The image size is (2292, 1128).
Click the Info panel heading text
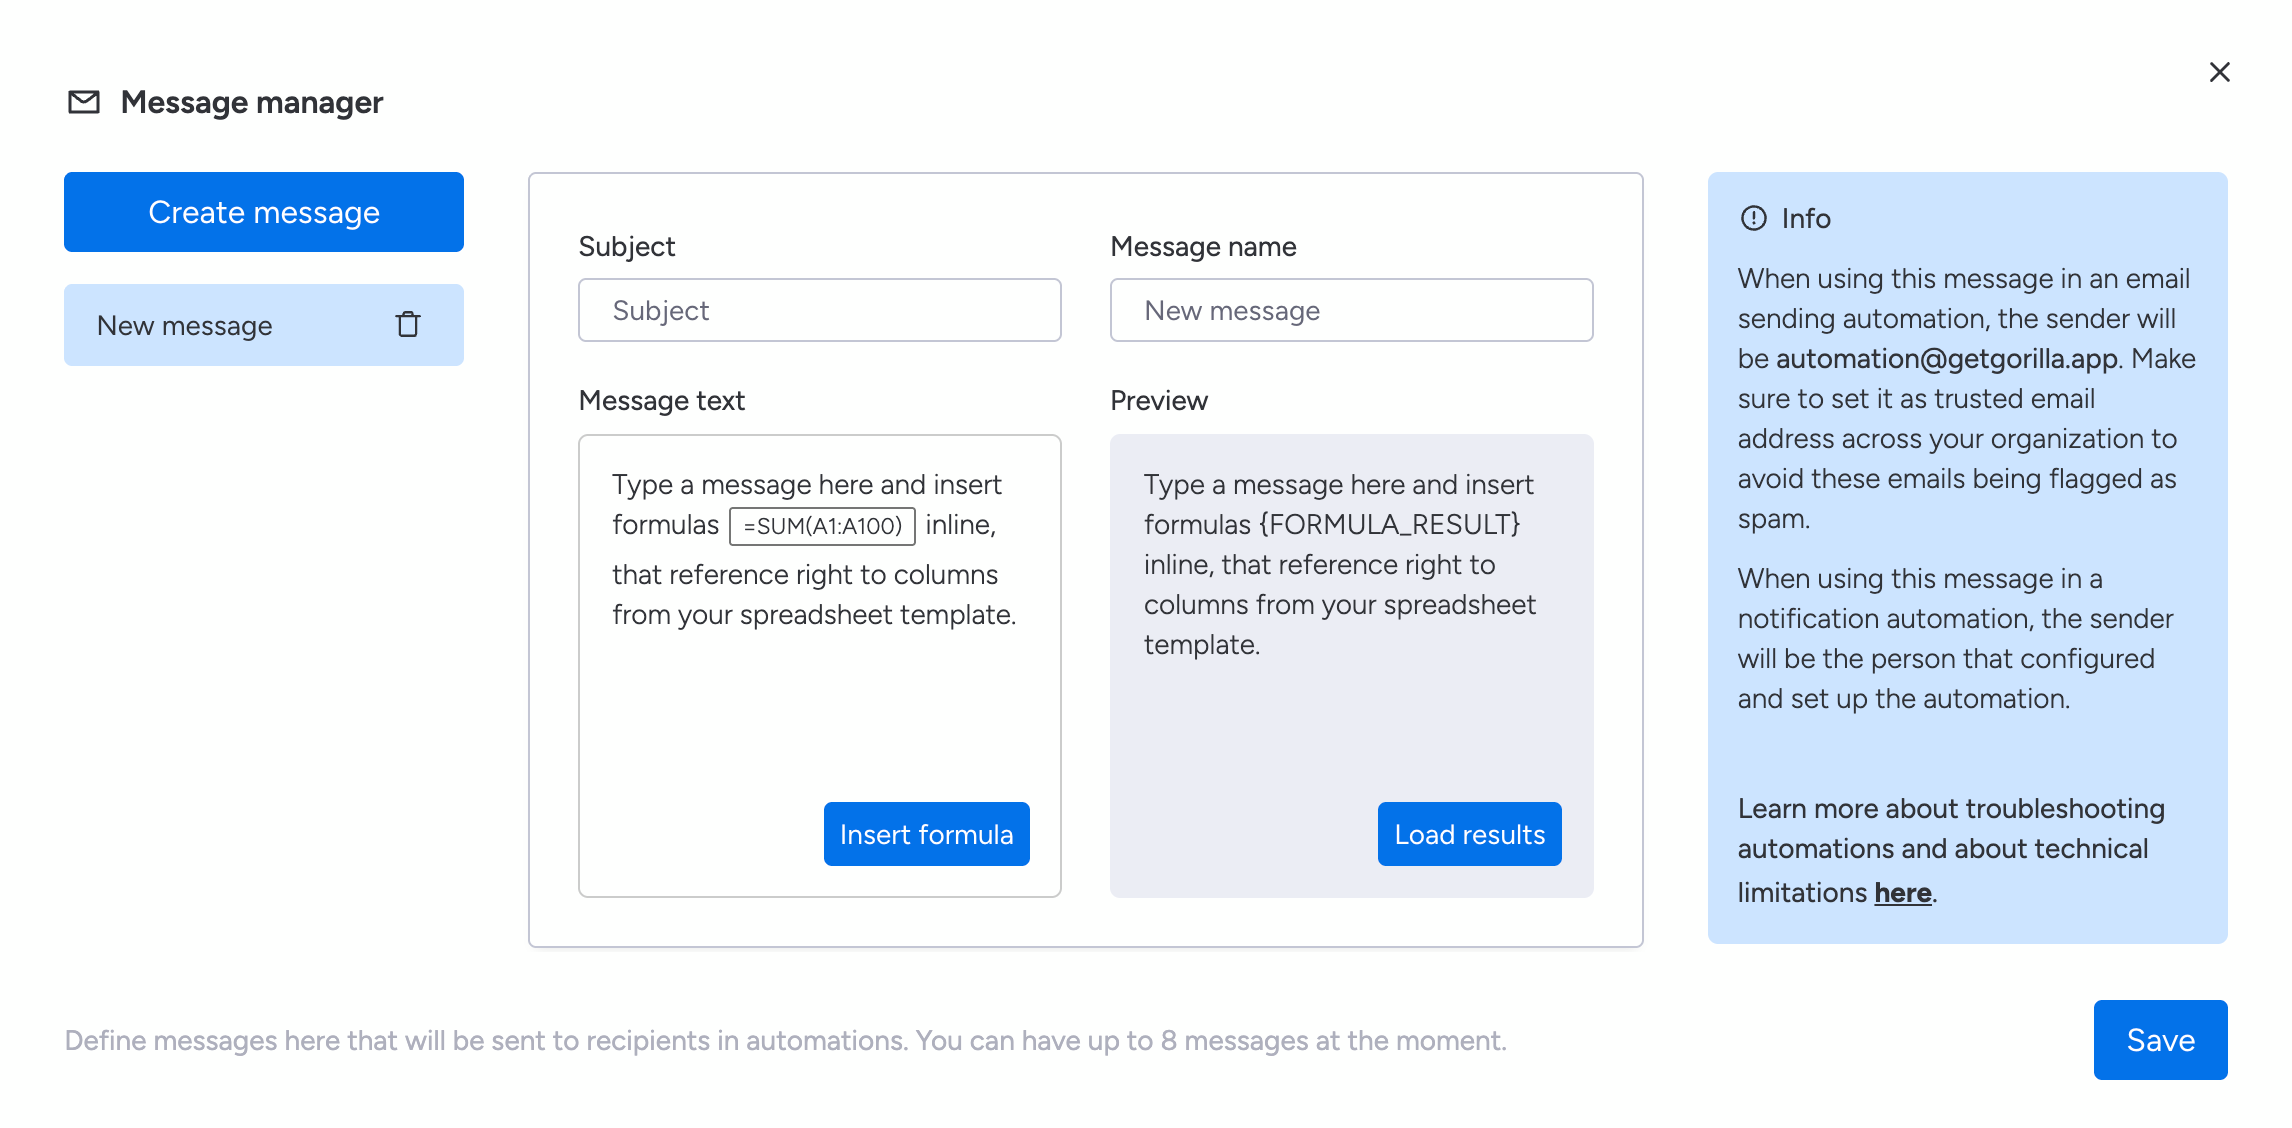click(1805, 218)
